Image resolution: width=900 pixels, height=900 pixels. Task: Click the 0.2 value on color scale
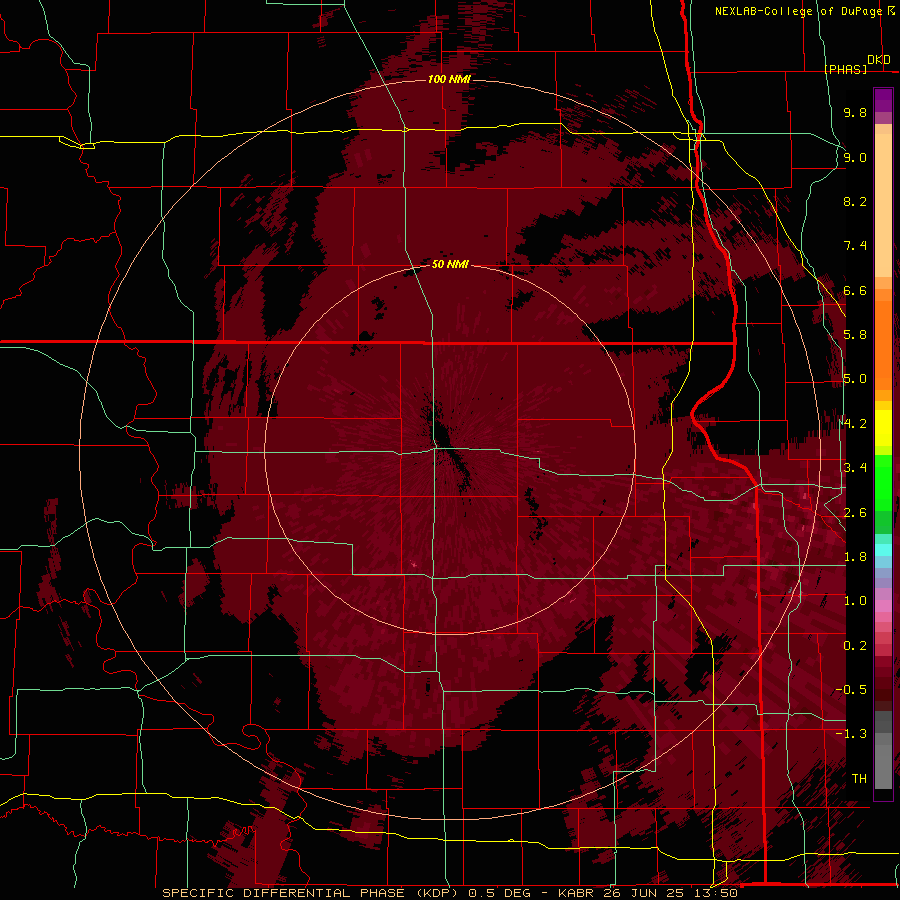pyautogui.click(x=855, y=646)
